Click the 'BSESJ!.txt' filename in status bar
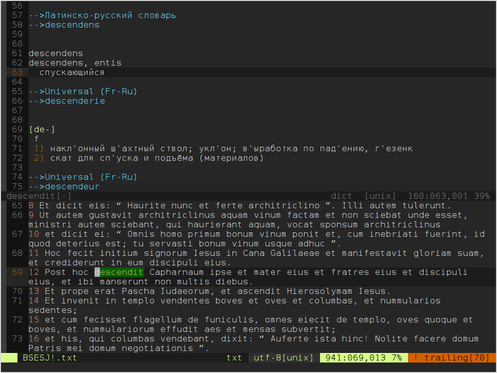The height and width of the screenshot is (373, 497). 50,358
